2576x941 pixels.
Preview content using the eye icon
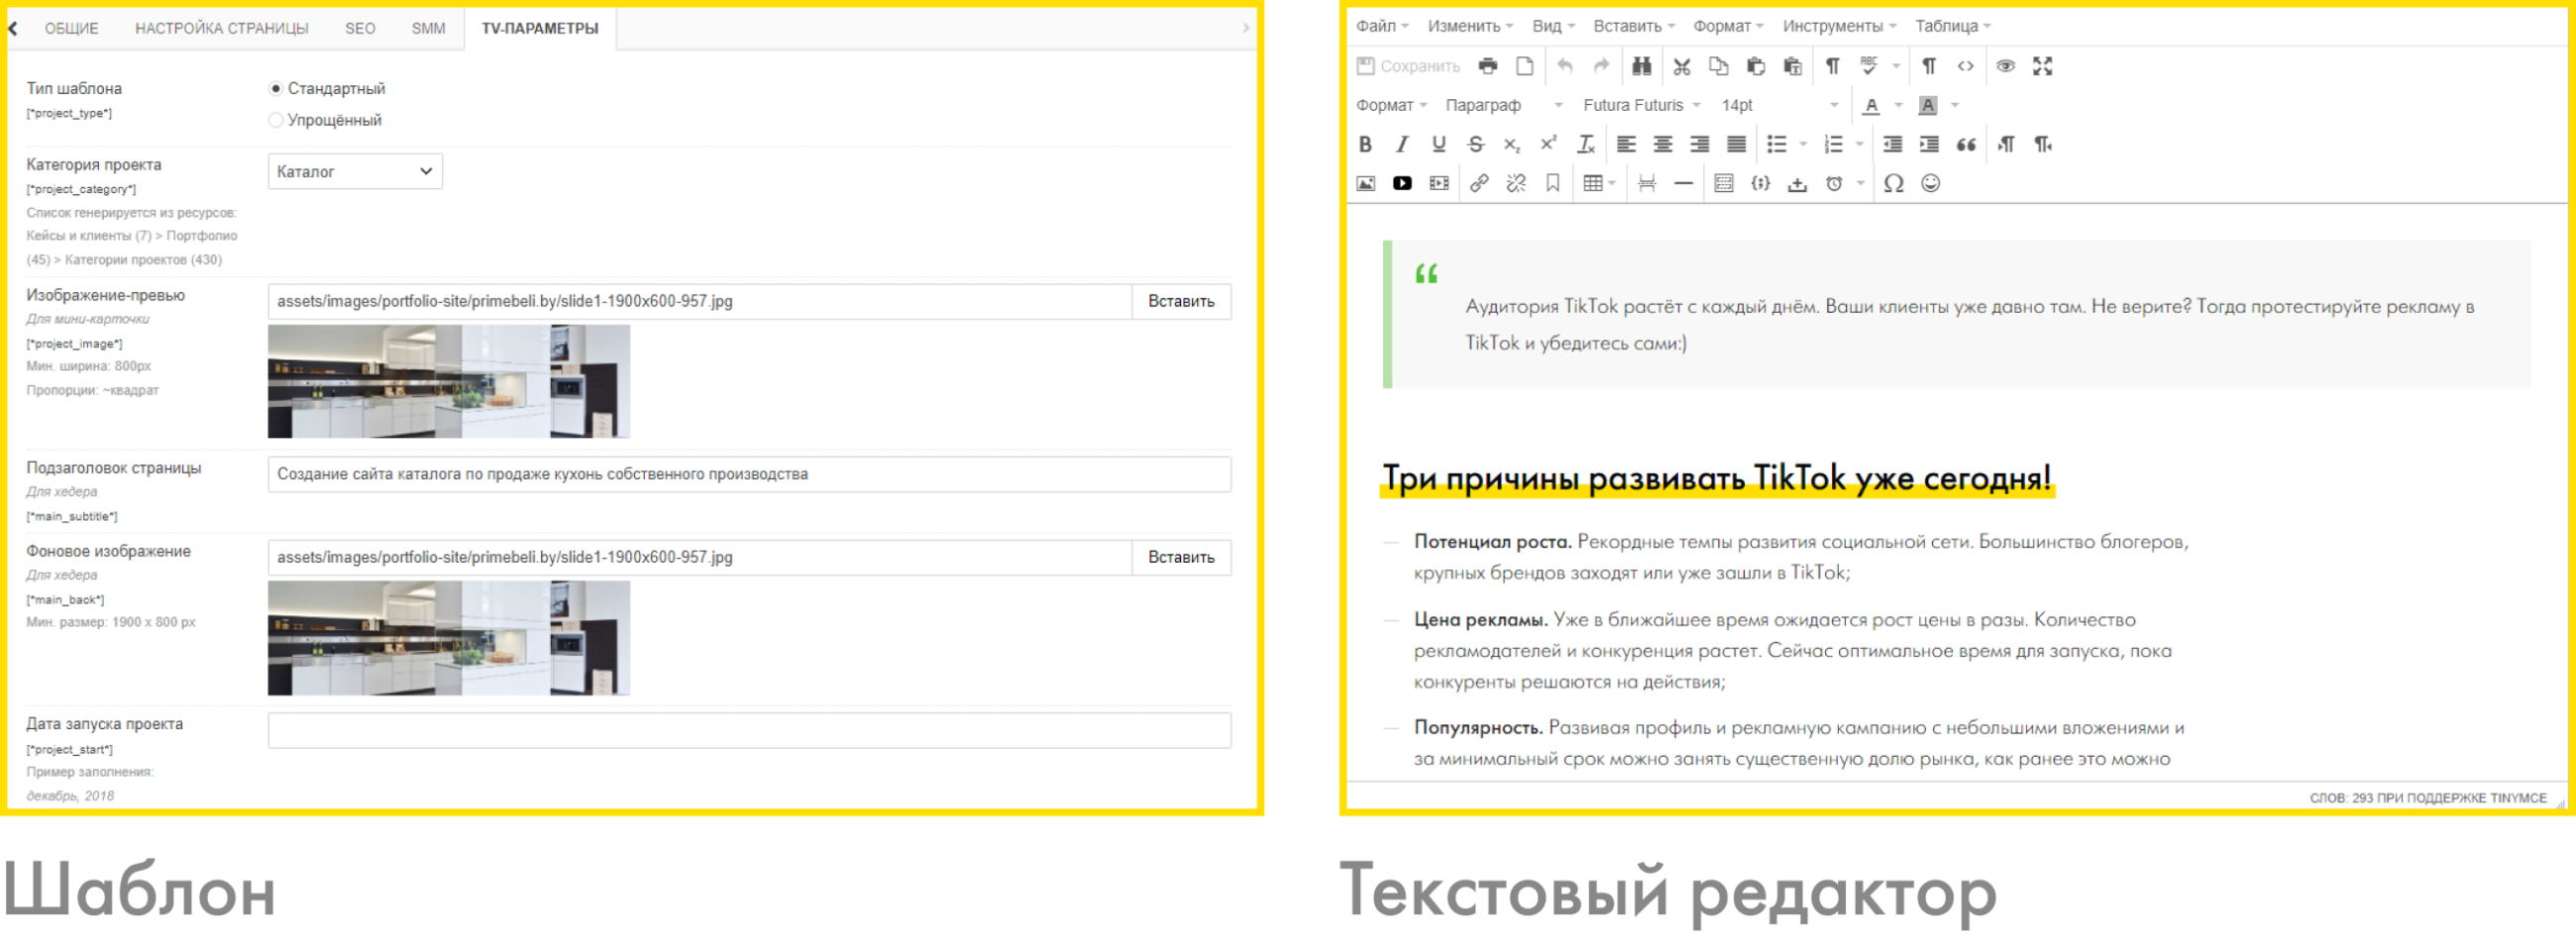(x=2006, y=66)
